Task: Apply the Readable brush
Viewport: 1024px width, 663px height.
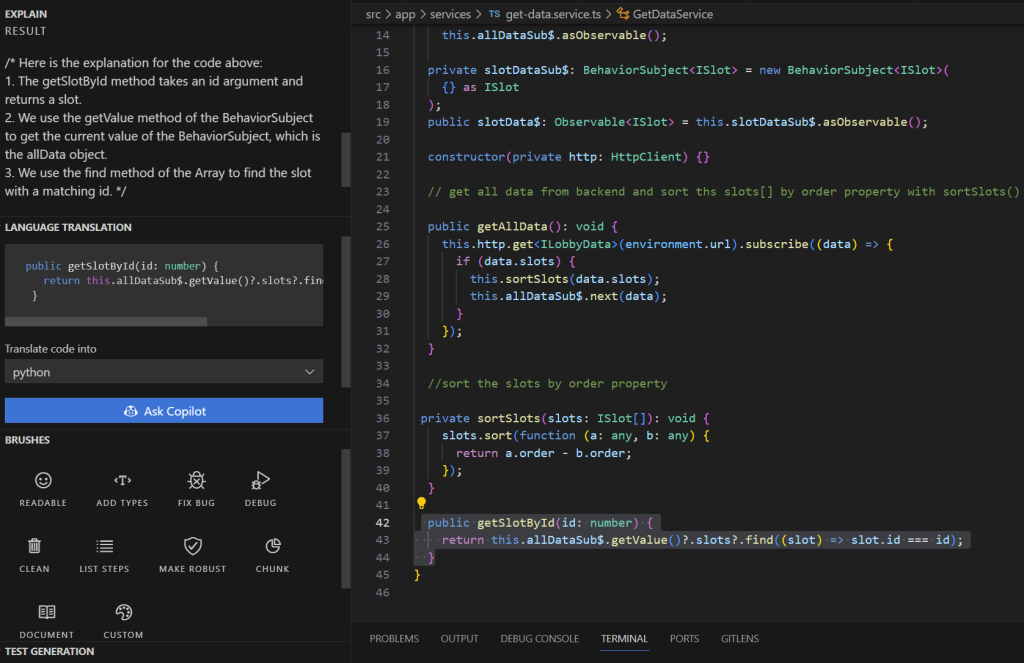Action: coord(43,488)
